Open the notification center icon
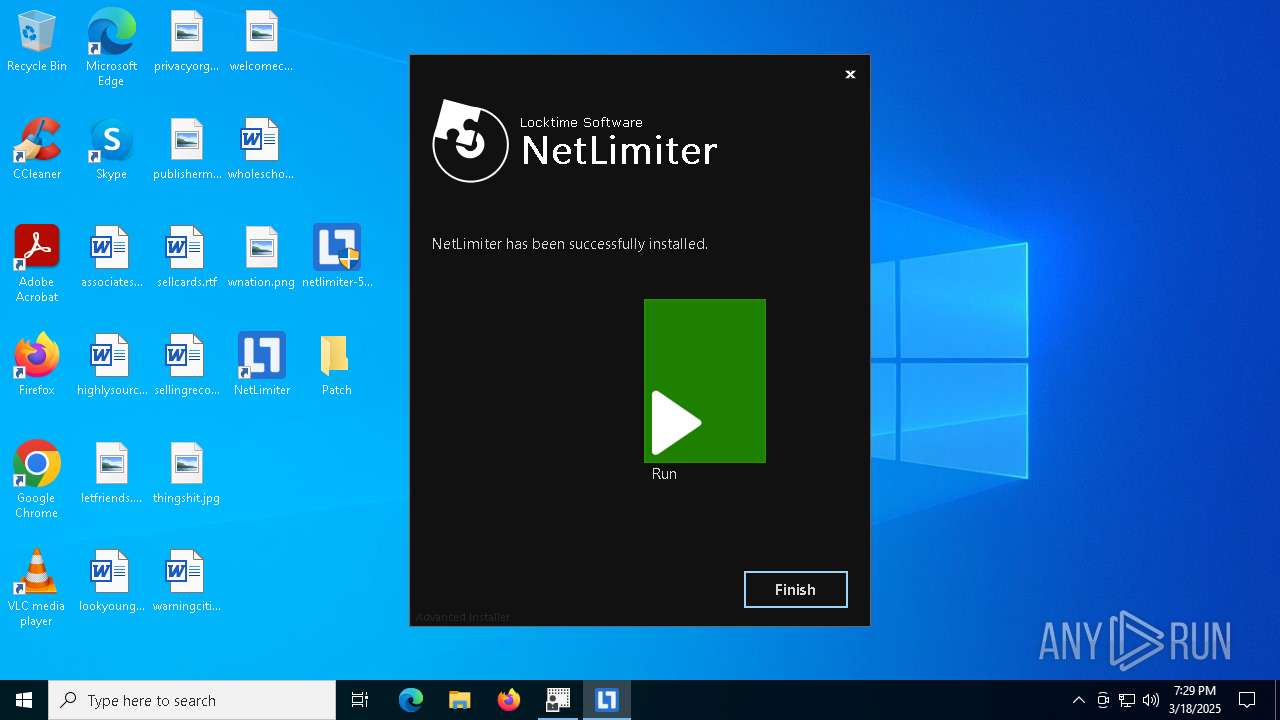Viewport: 1280px width, 720px height. (1247, 700)
